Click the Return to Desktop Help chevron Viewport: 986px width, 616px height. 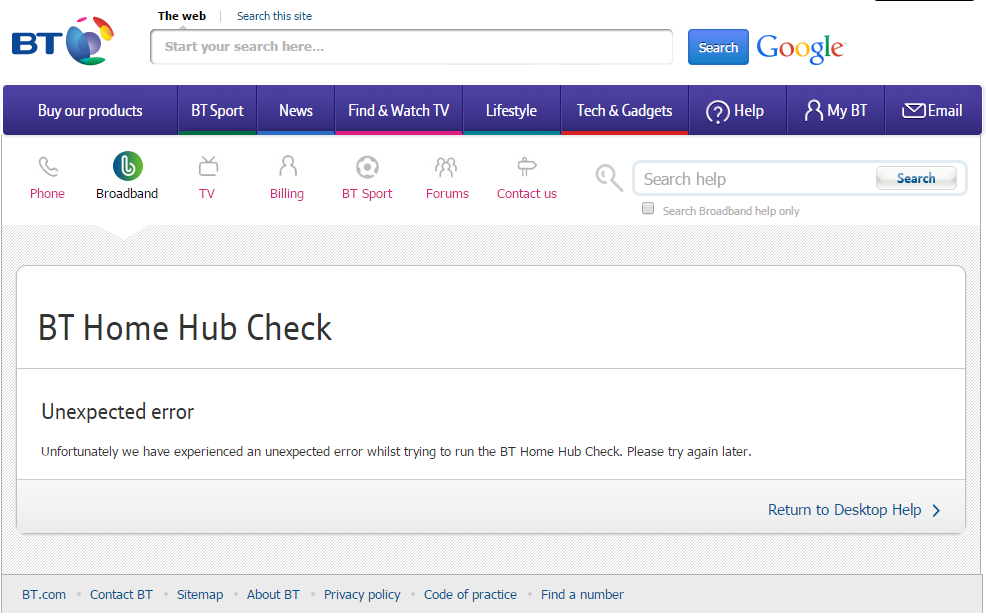[936, 510]
